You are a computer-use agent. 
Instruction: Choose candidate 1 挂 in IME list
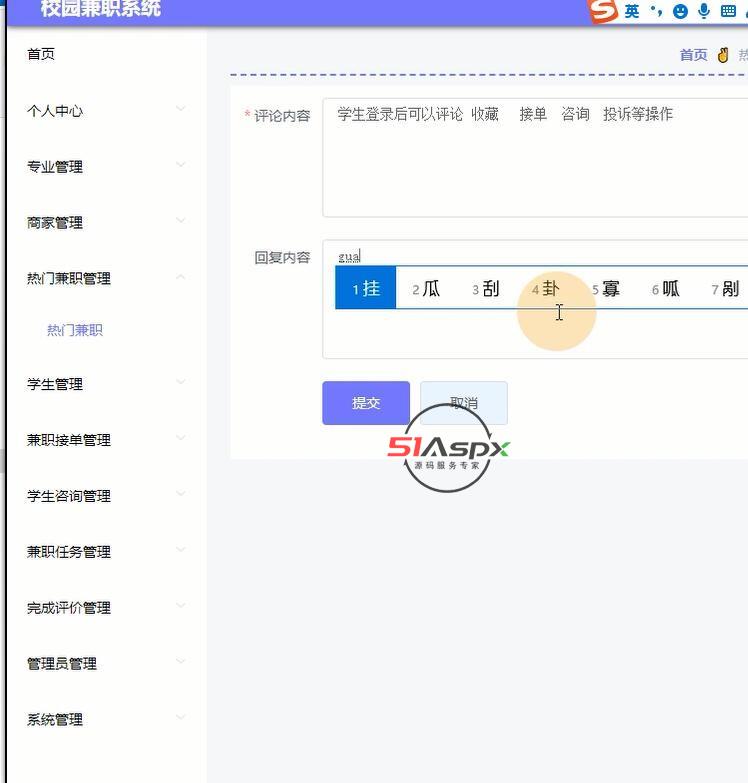[366, 289]
